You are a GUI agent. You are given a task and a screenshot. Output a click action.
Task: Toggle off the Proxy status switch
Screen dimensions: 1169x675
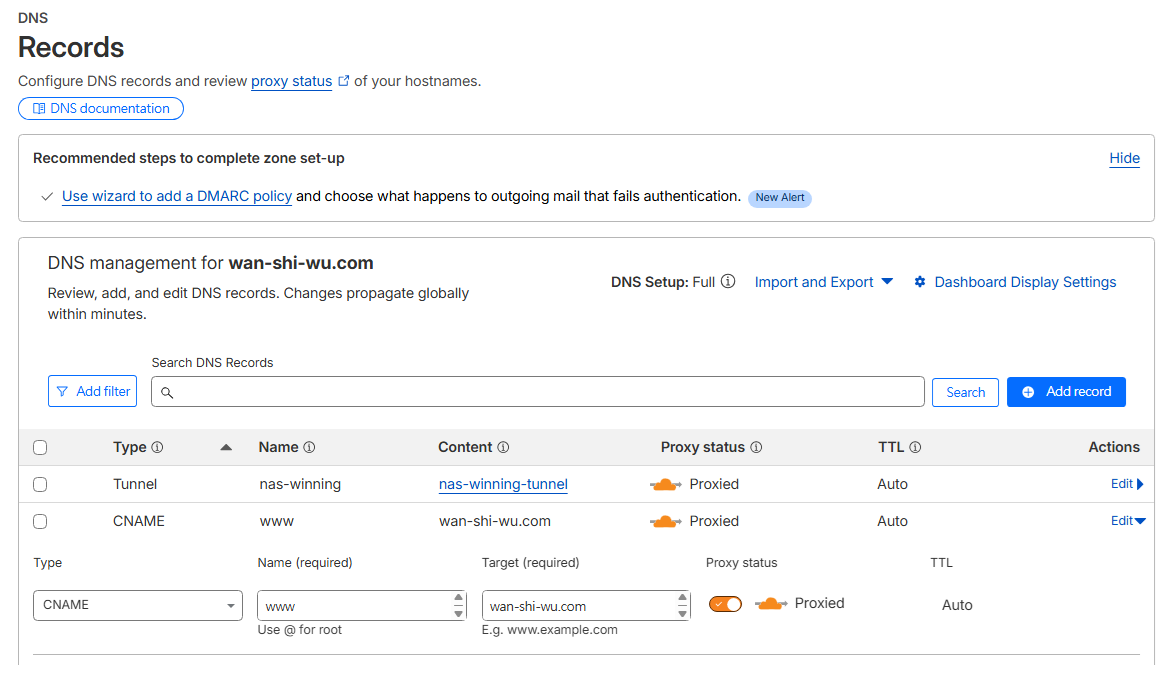(x=725, y=604)
